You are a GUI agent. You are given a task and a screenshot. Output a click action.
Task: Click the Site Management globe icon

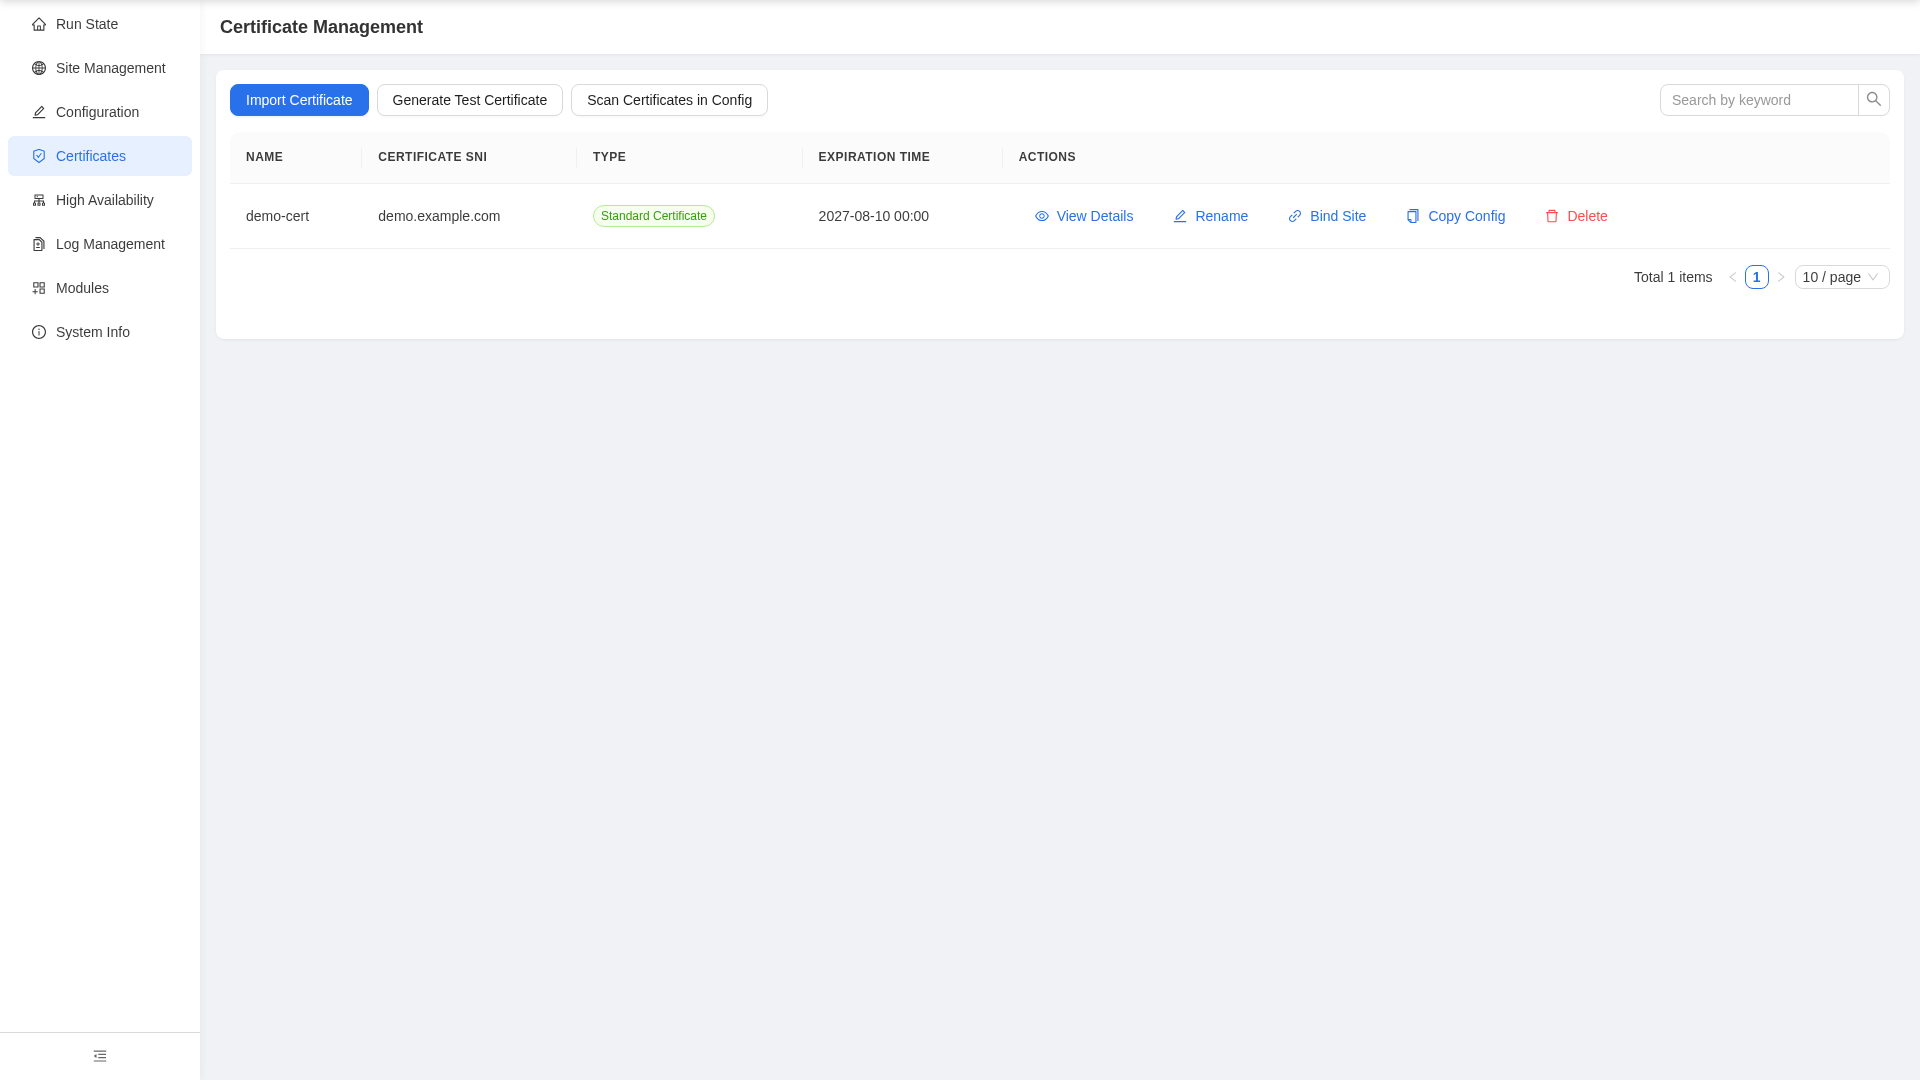(39, 68)
